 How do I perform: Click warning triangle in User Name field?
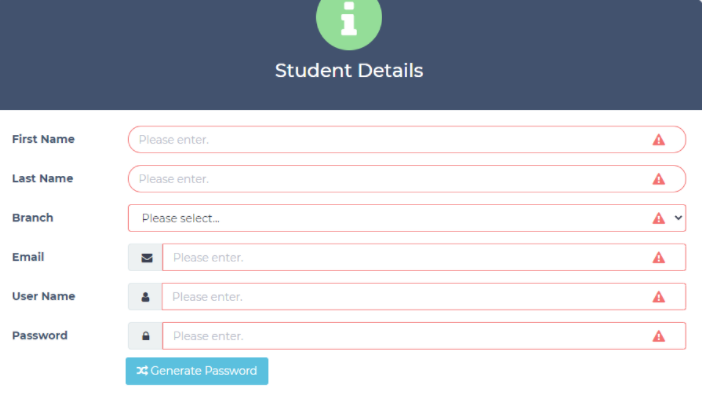(658, 297)
